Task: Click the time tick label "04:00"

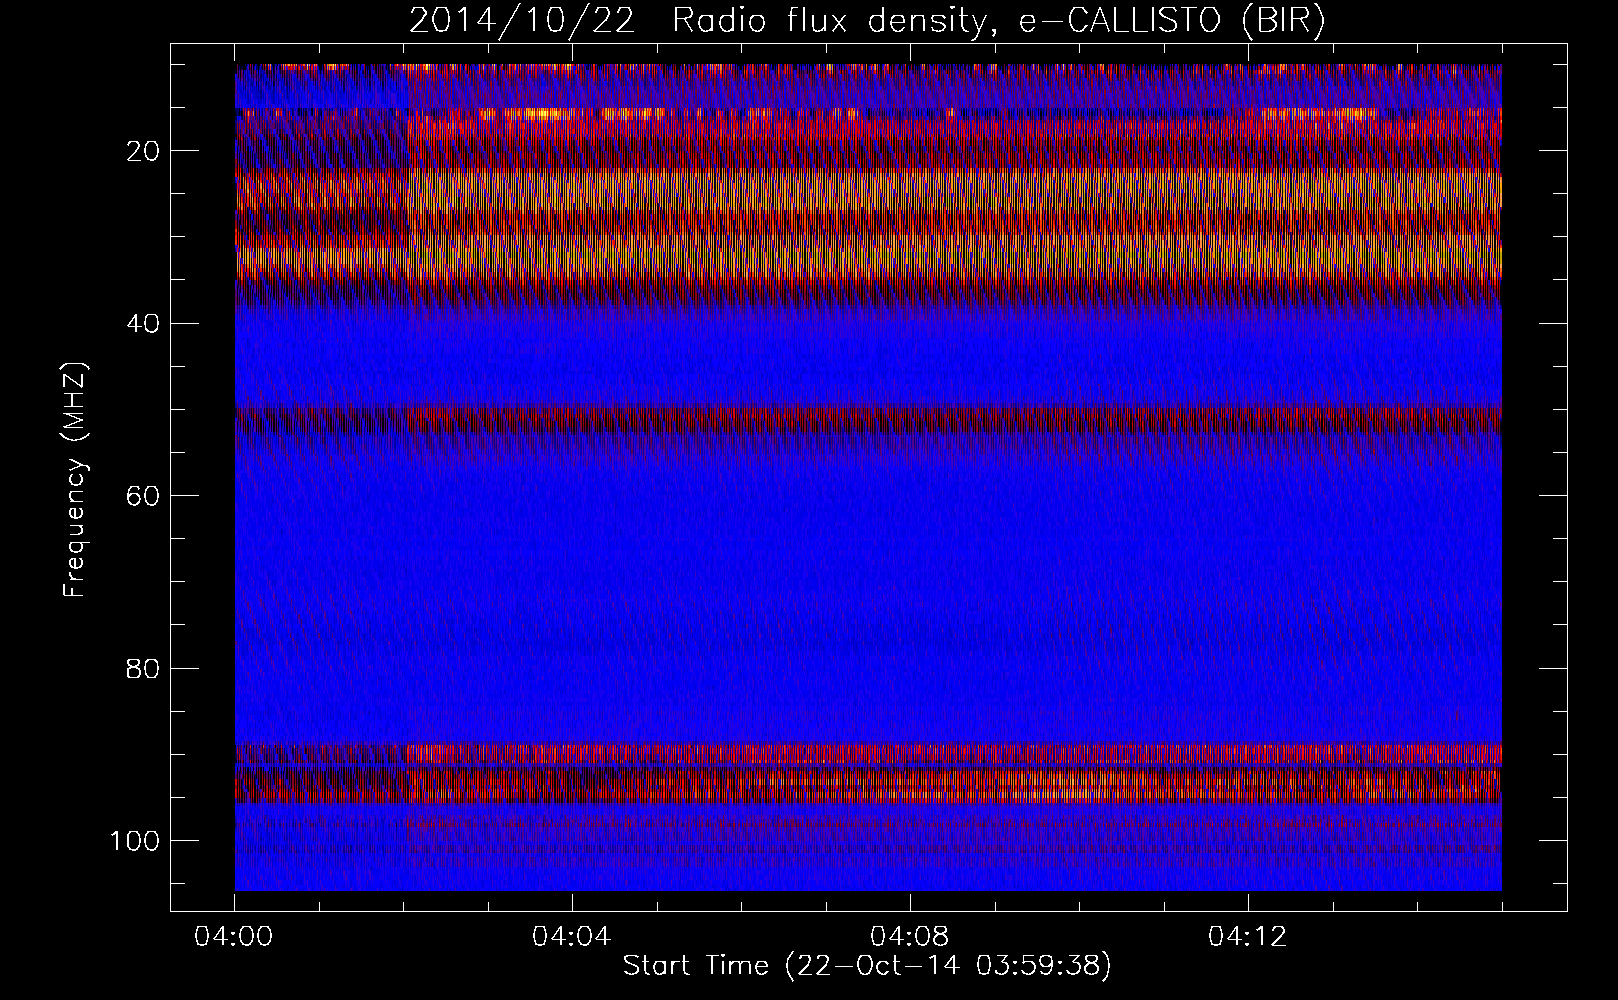Action: point(234,937)
